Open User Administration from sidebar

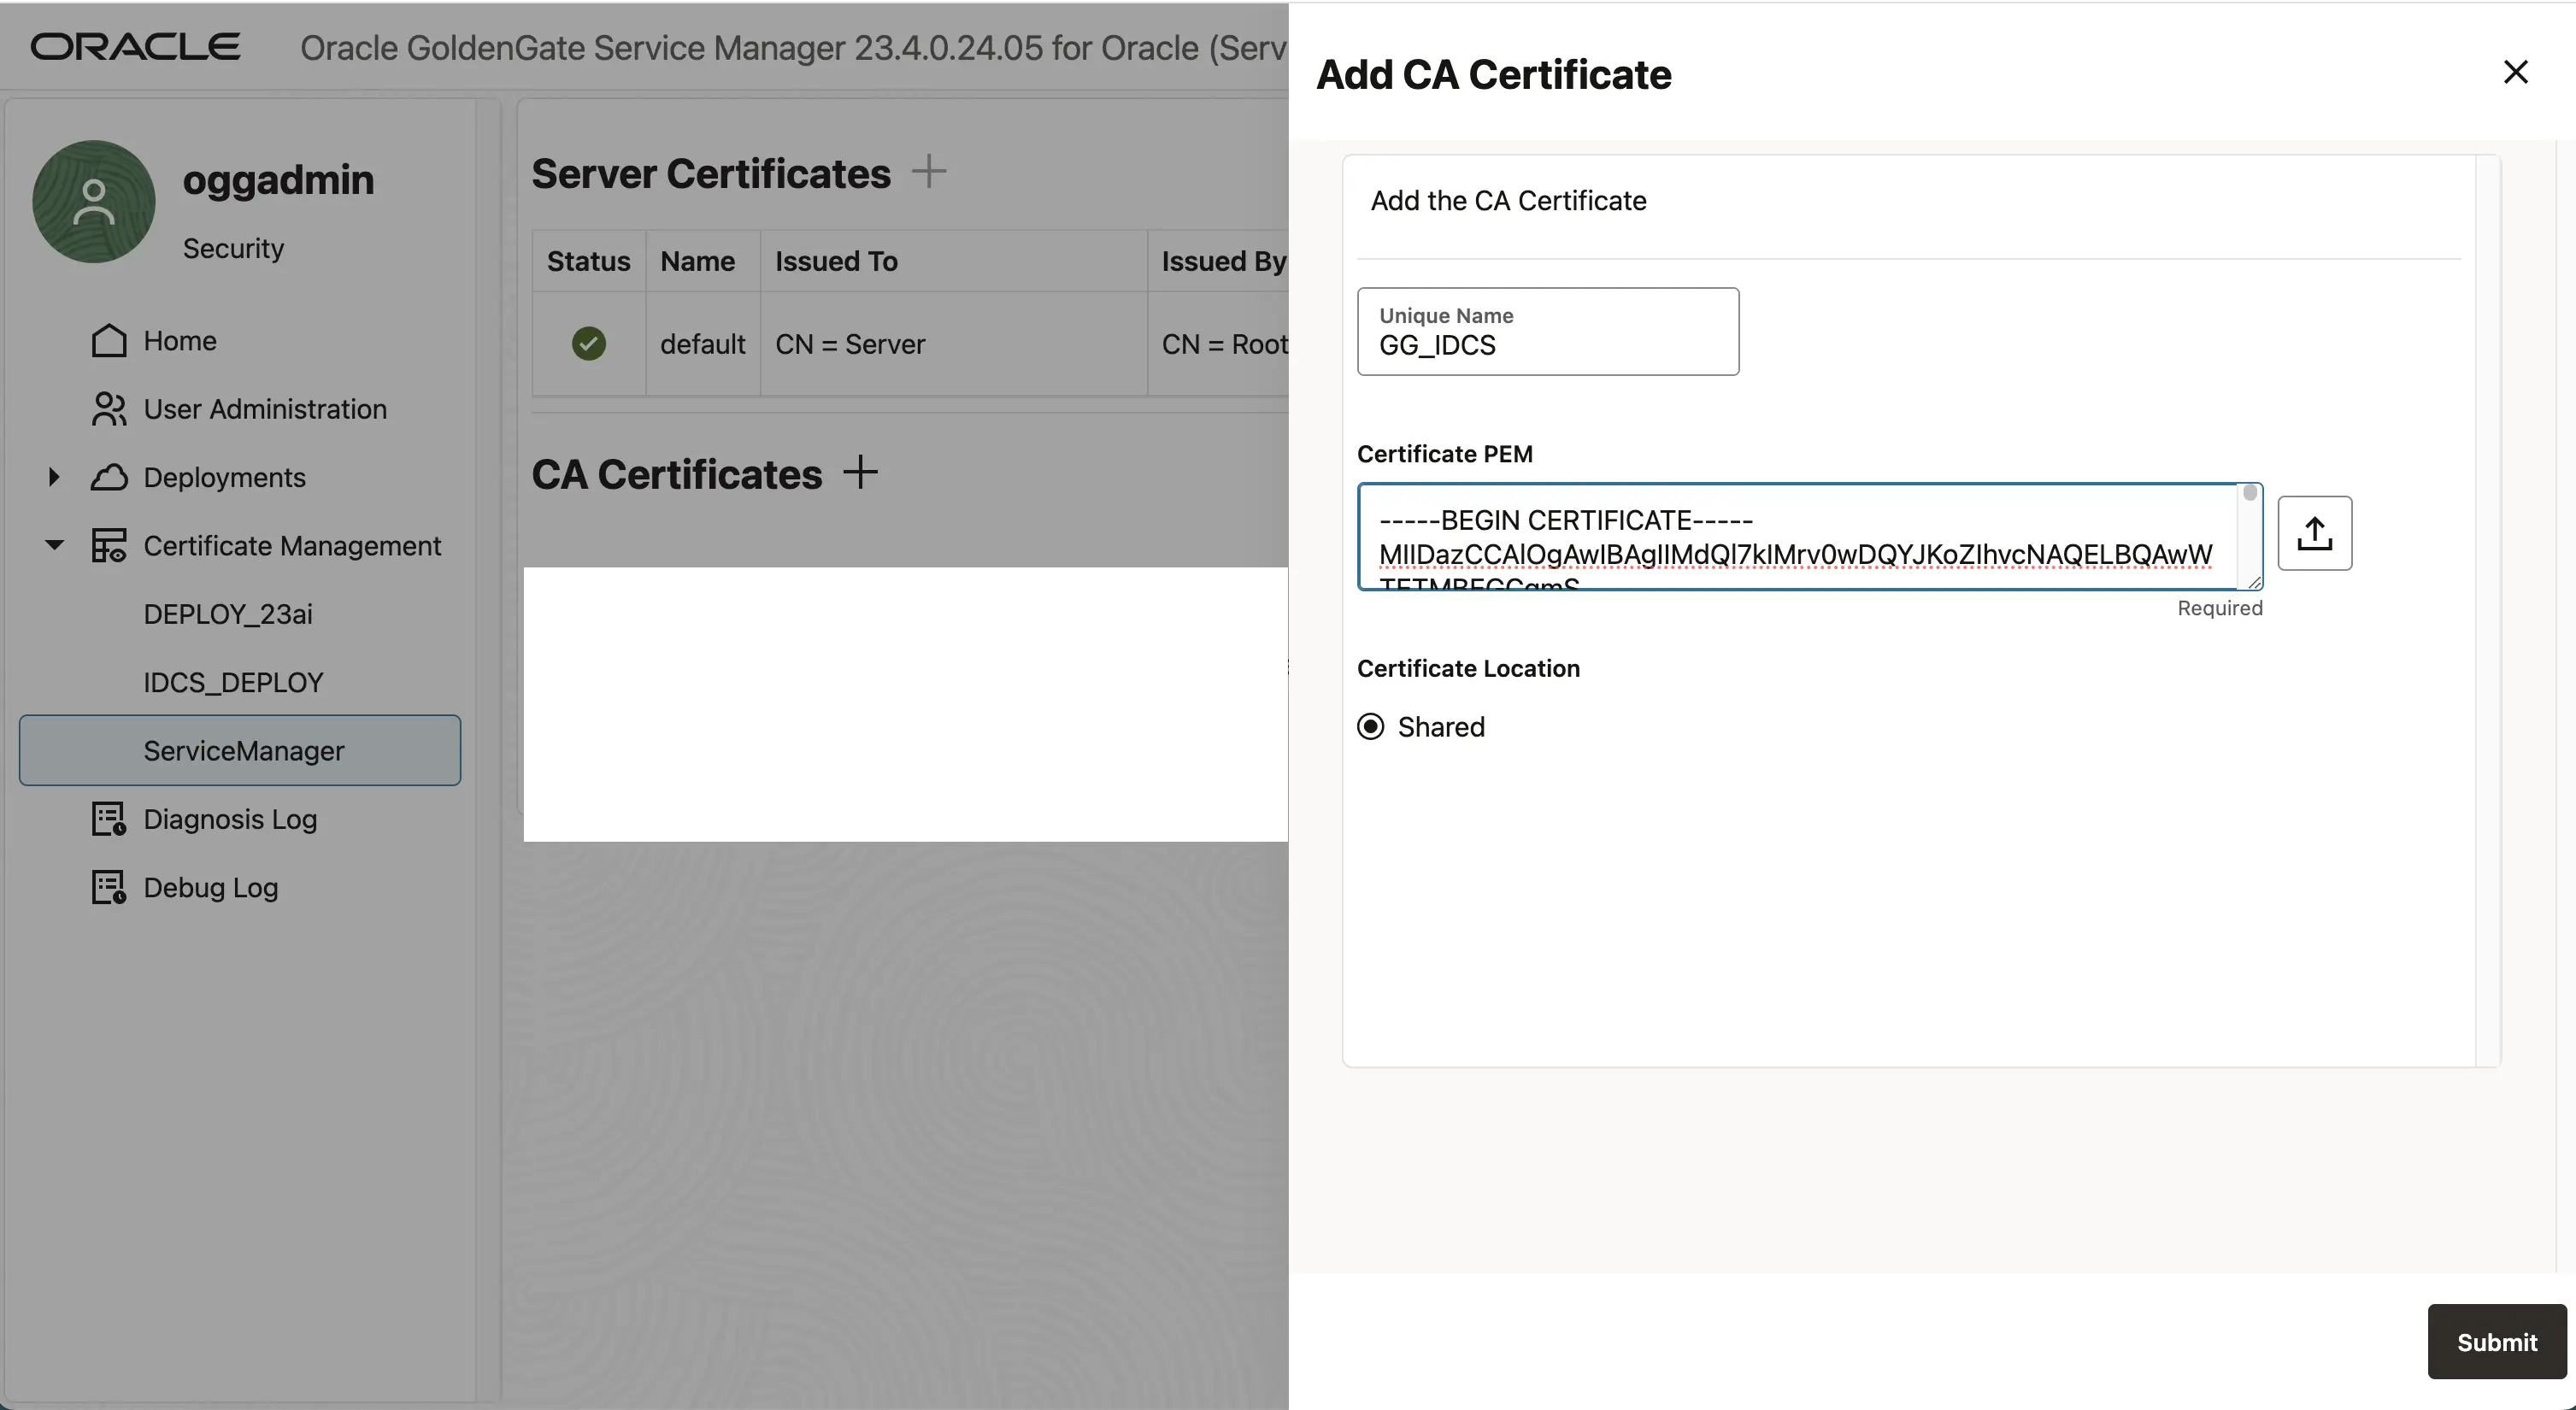coord(264,409)
